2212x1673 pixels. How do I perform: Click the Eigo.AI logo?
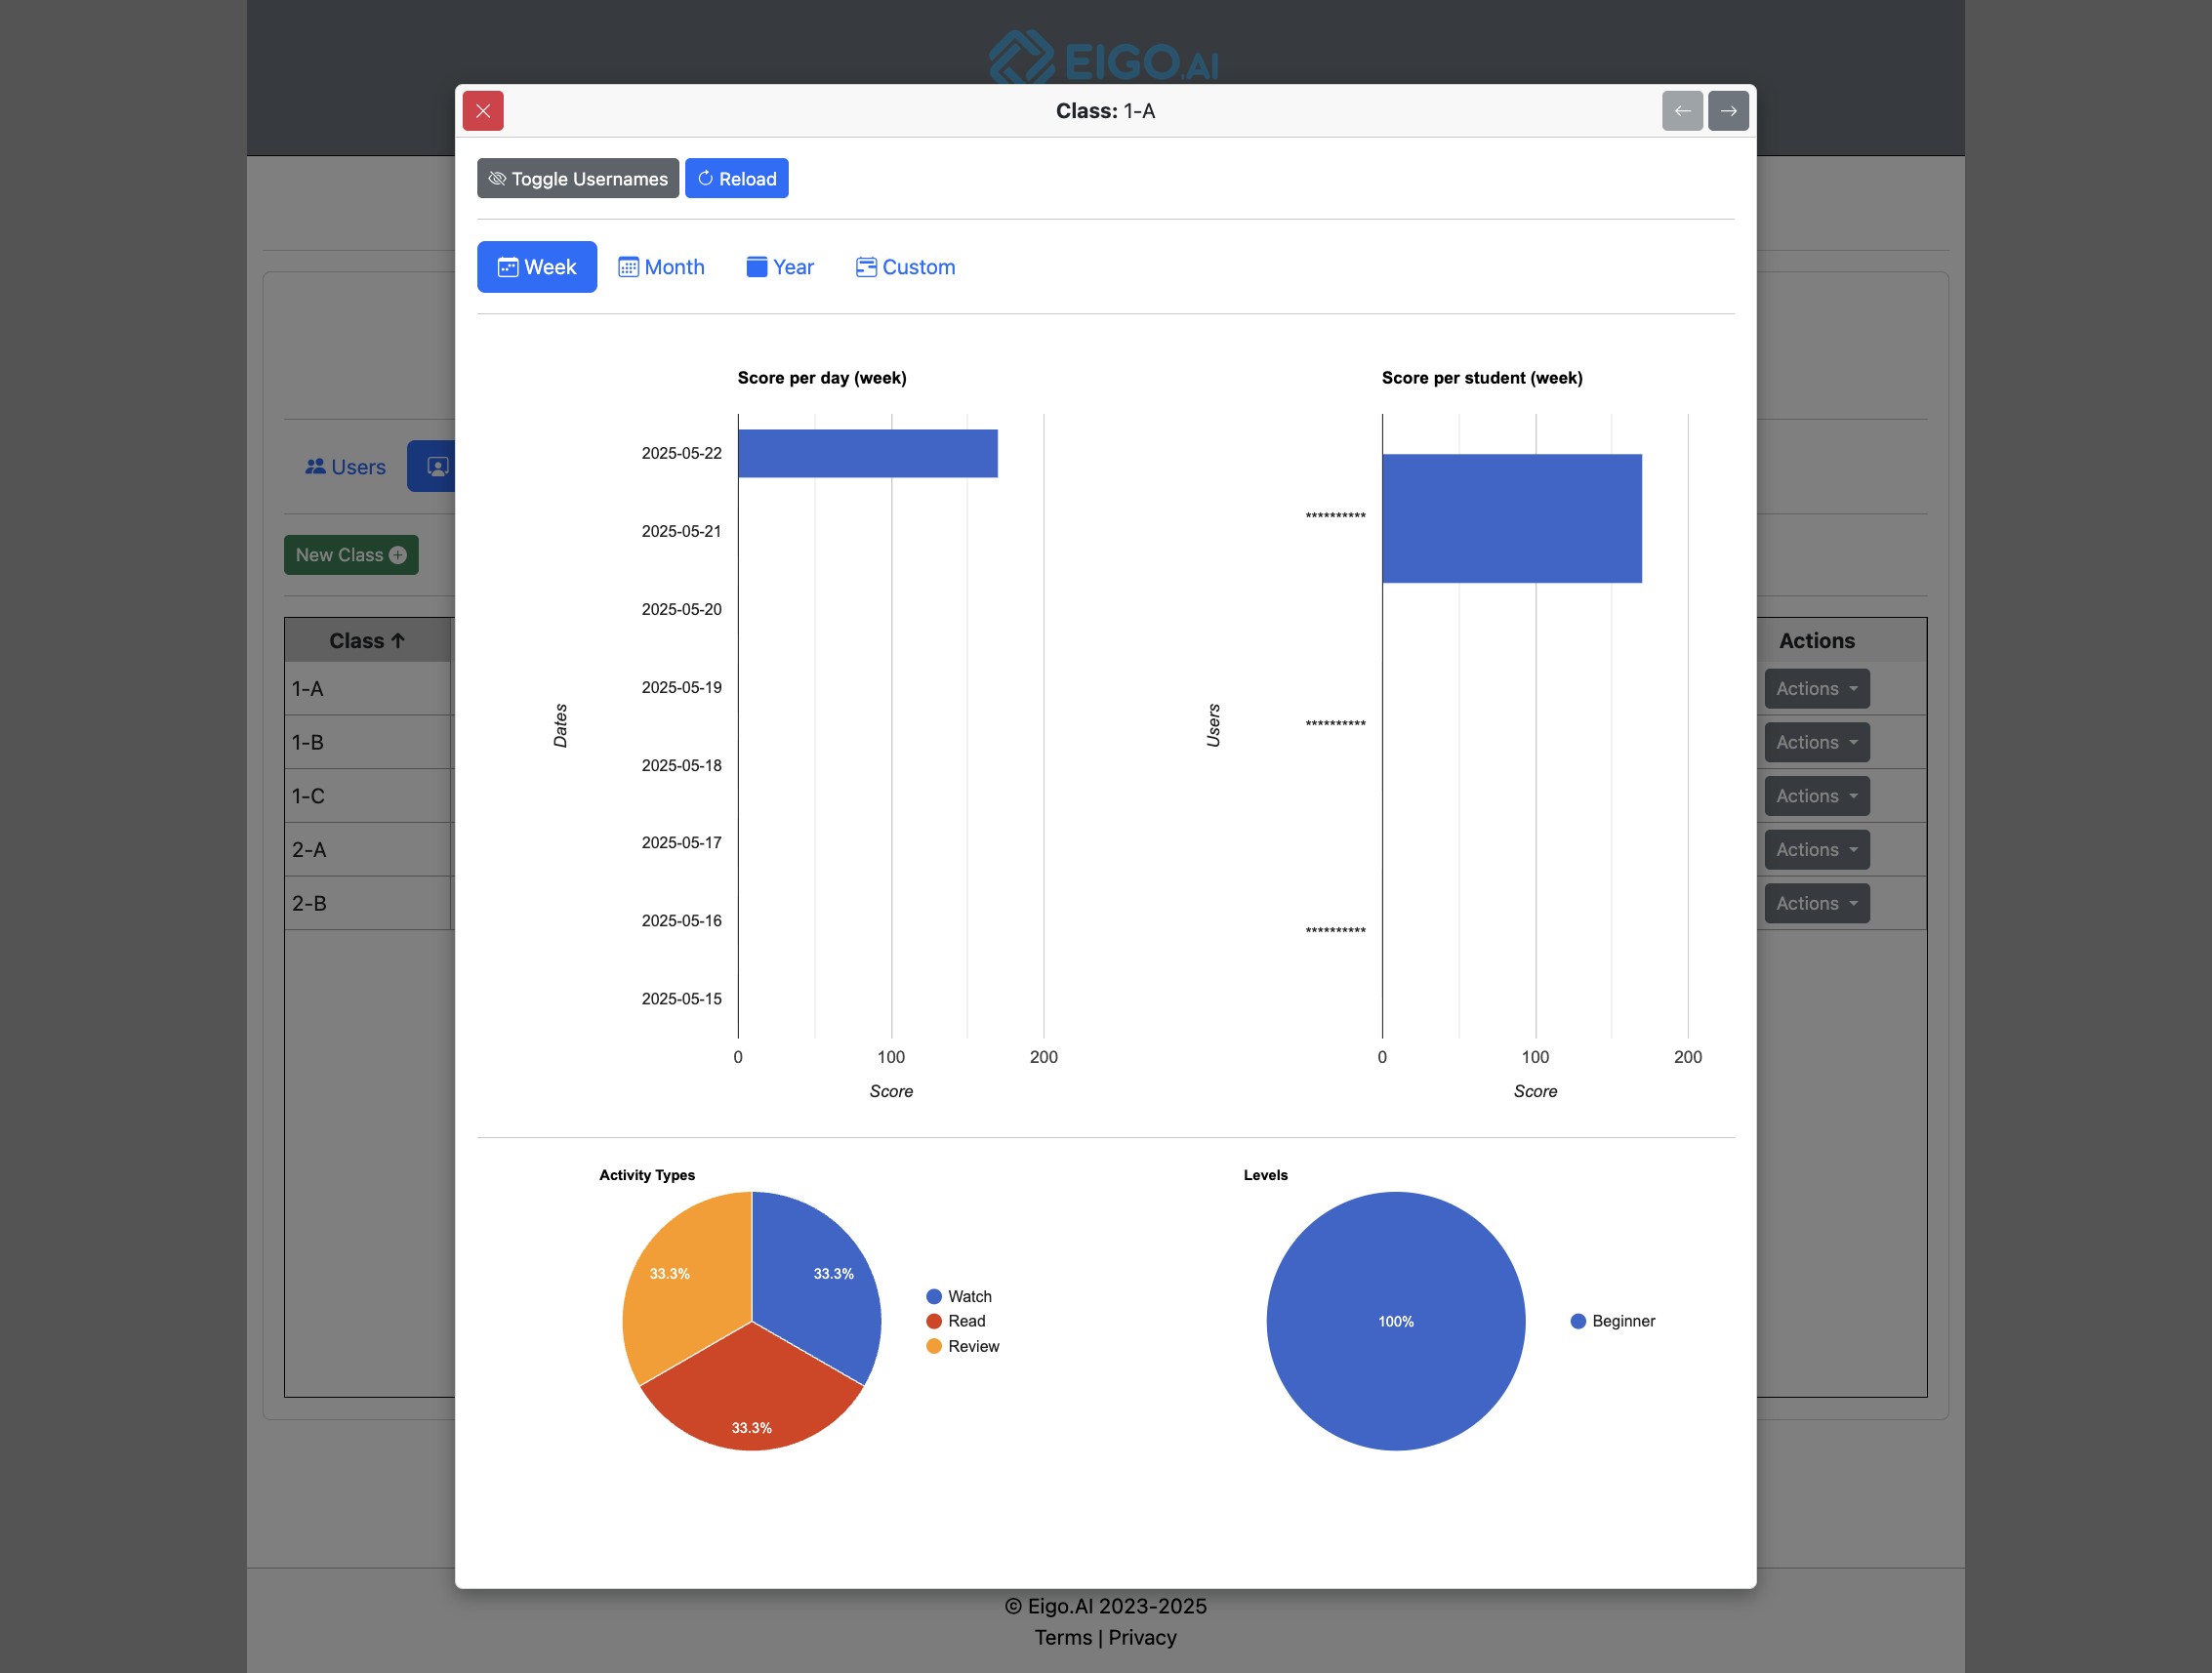coord(1104,58)
